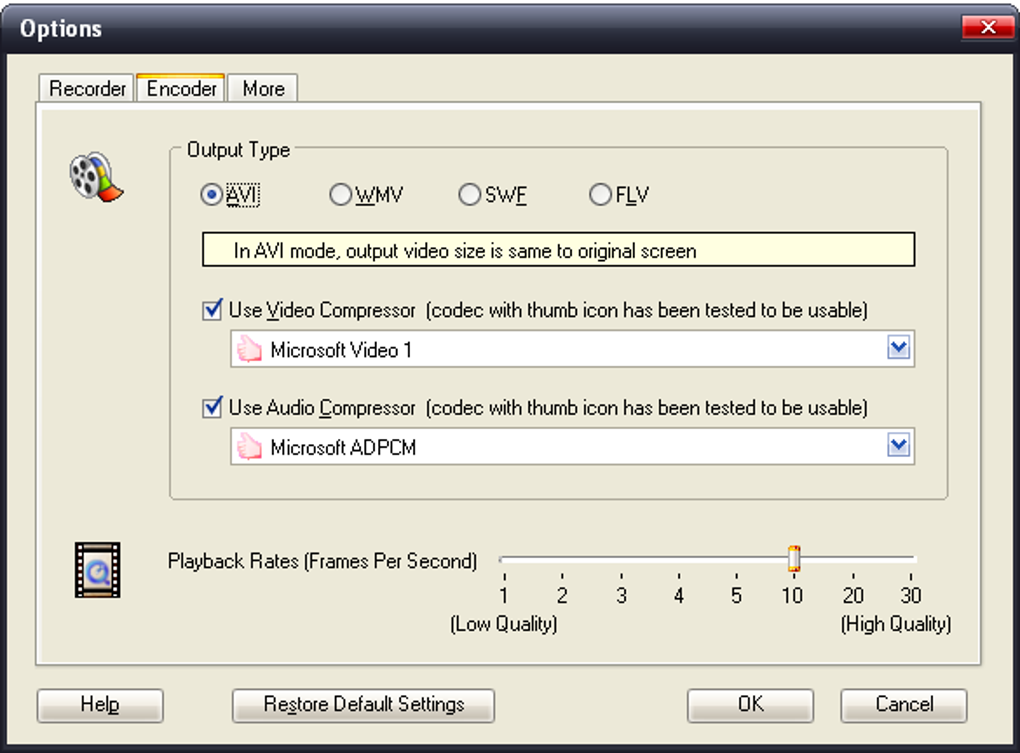1020x753 pixels.
Task: Select the AVI output type
Action: (x=211, y=195)
